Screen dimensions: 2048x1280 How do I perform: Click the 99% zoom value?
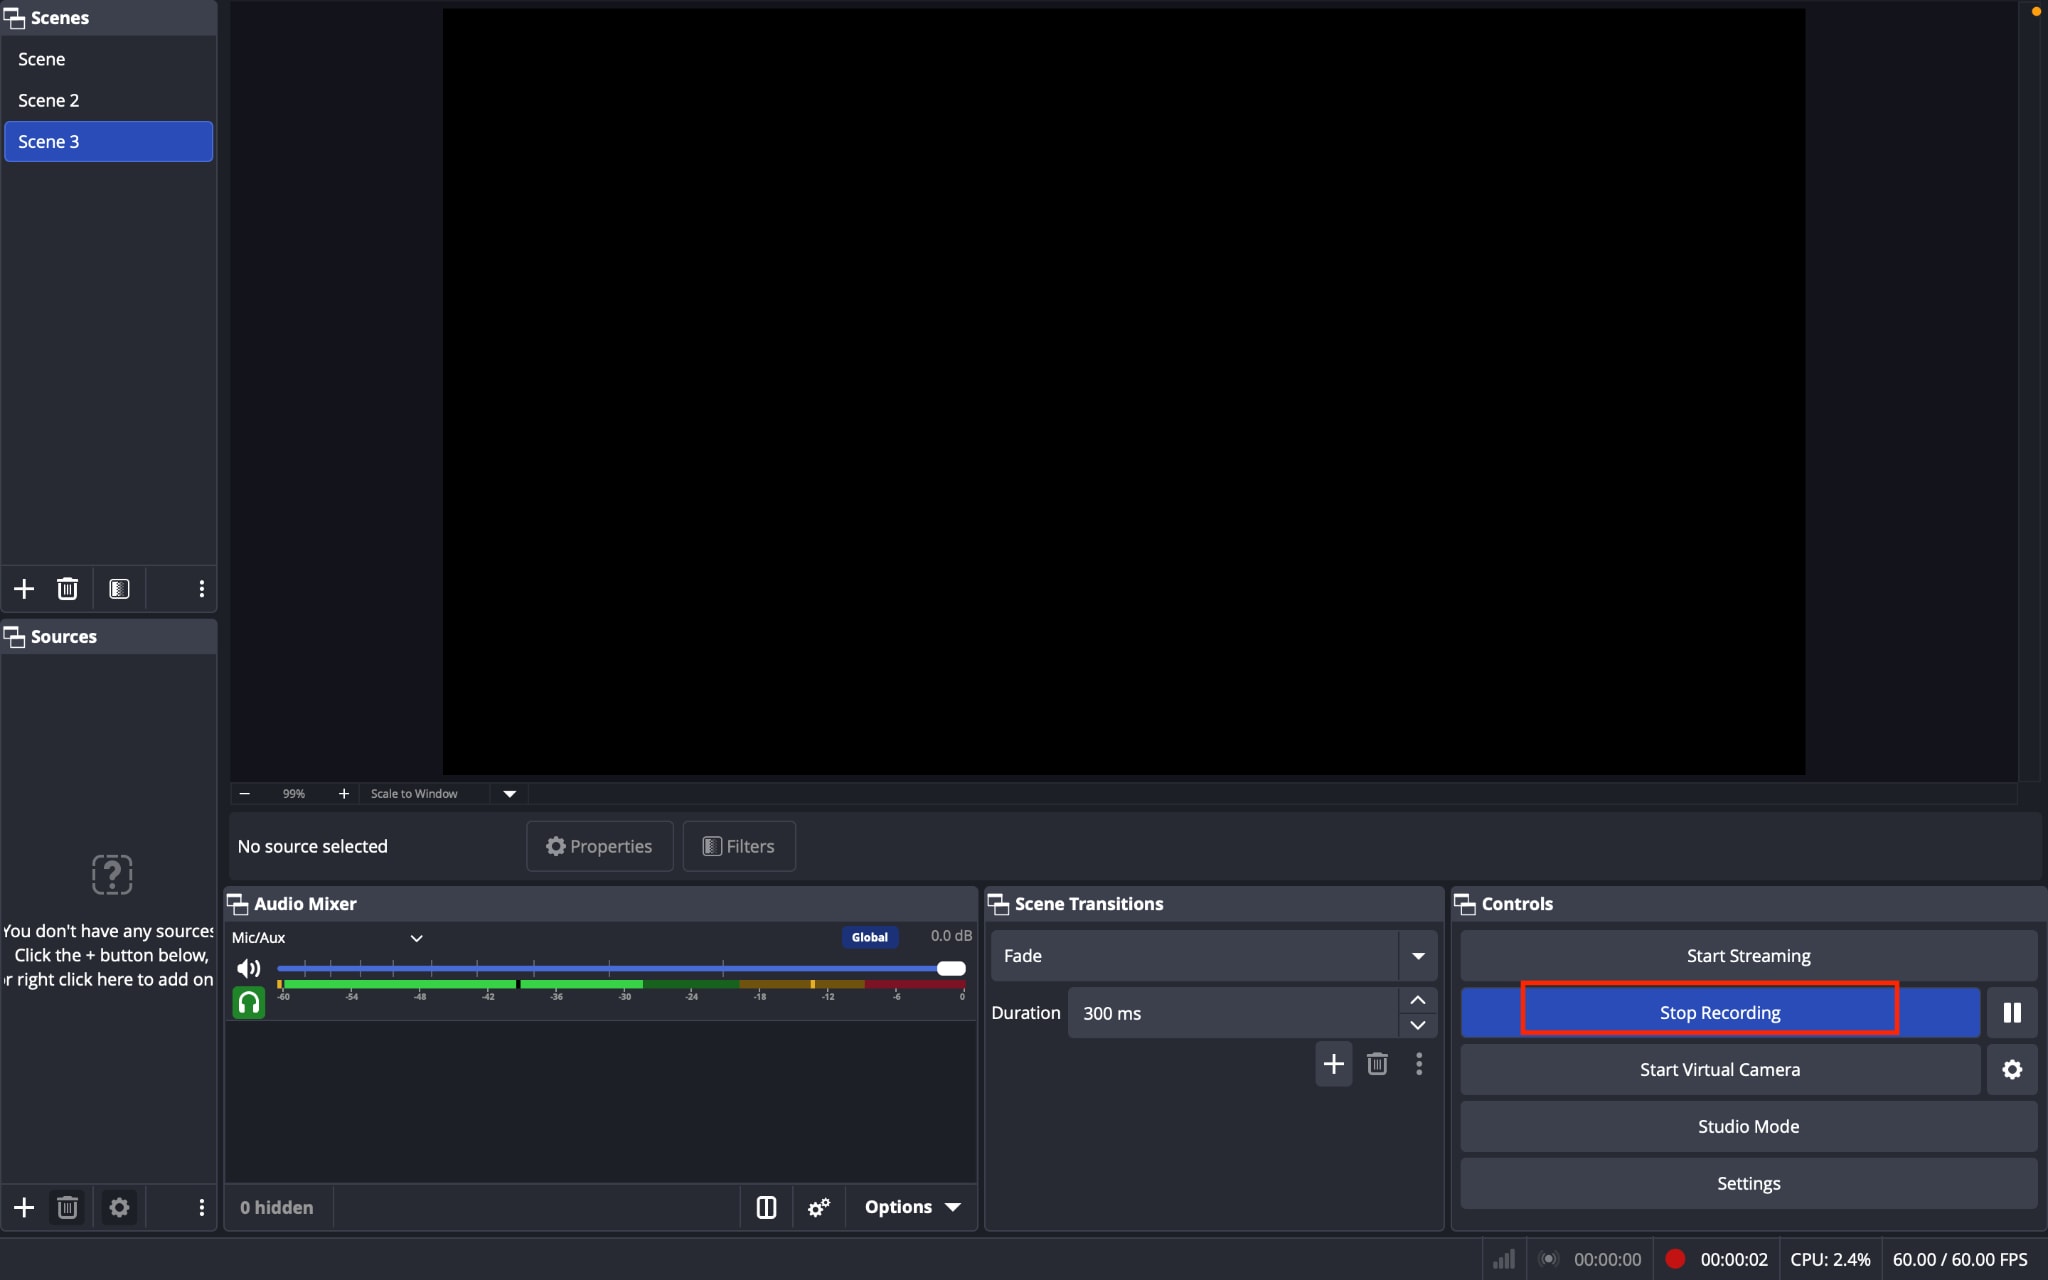click(293, 794)
